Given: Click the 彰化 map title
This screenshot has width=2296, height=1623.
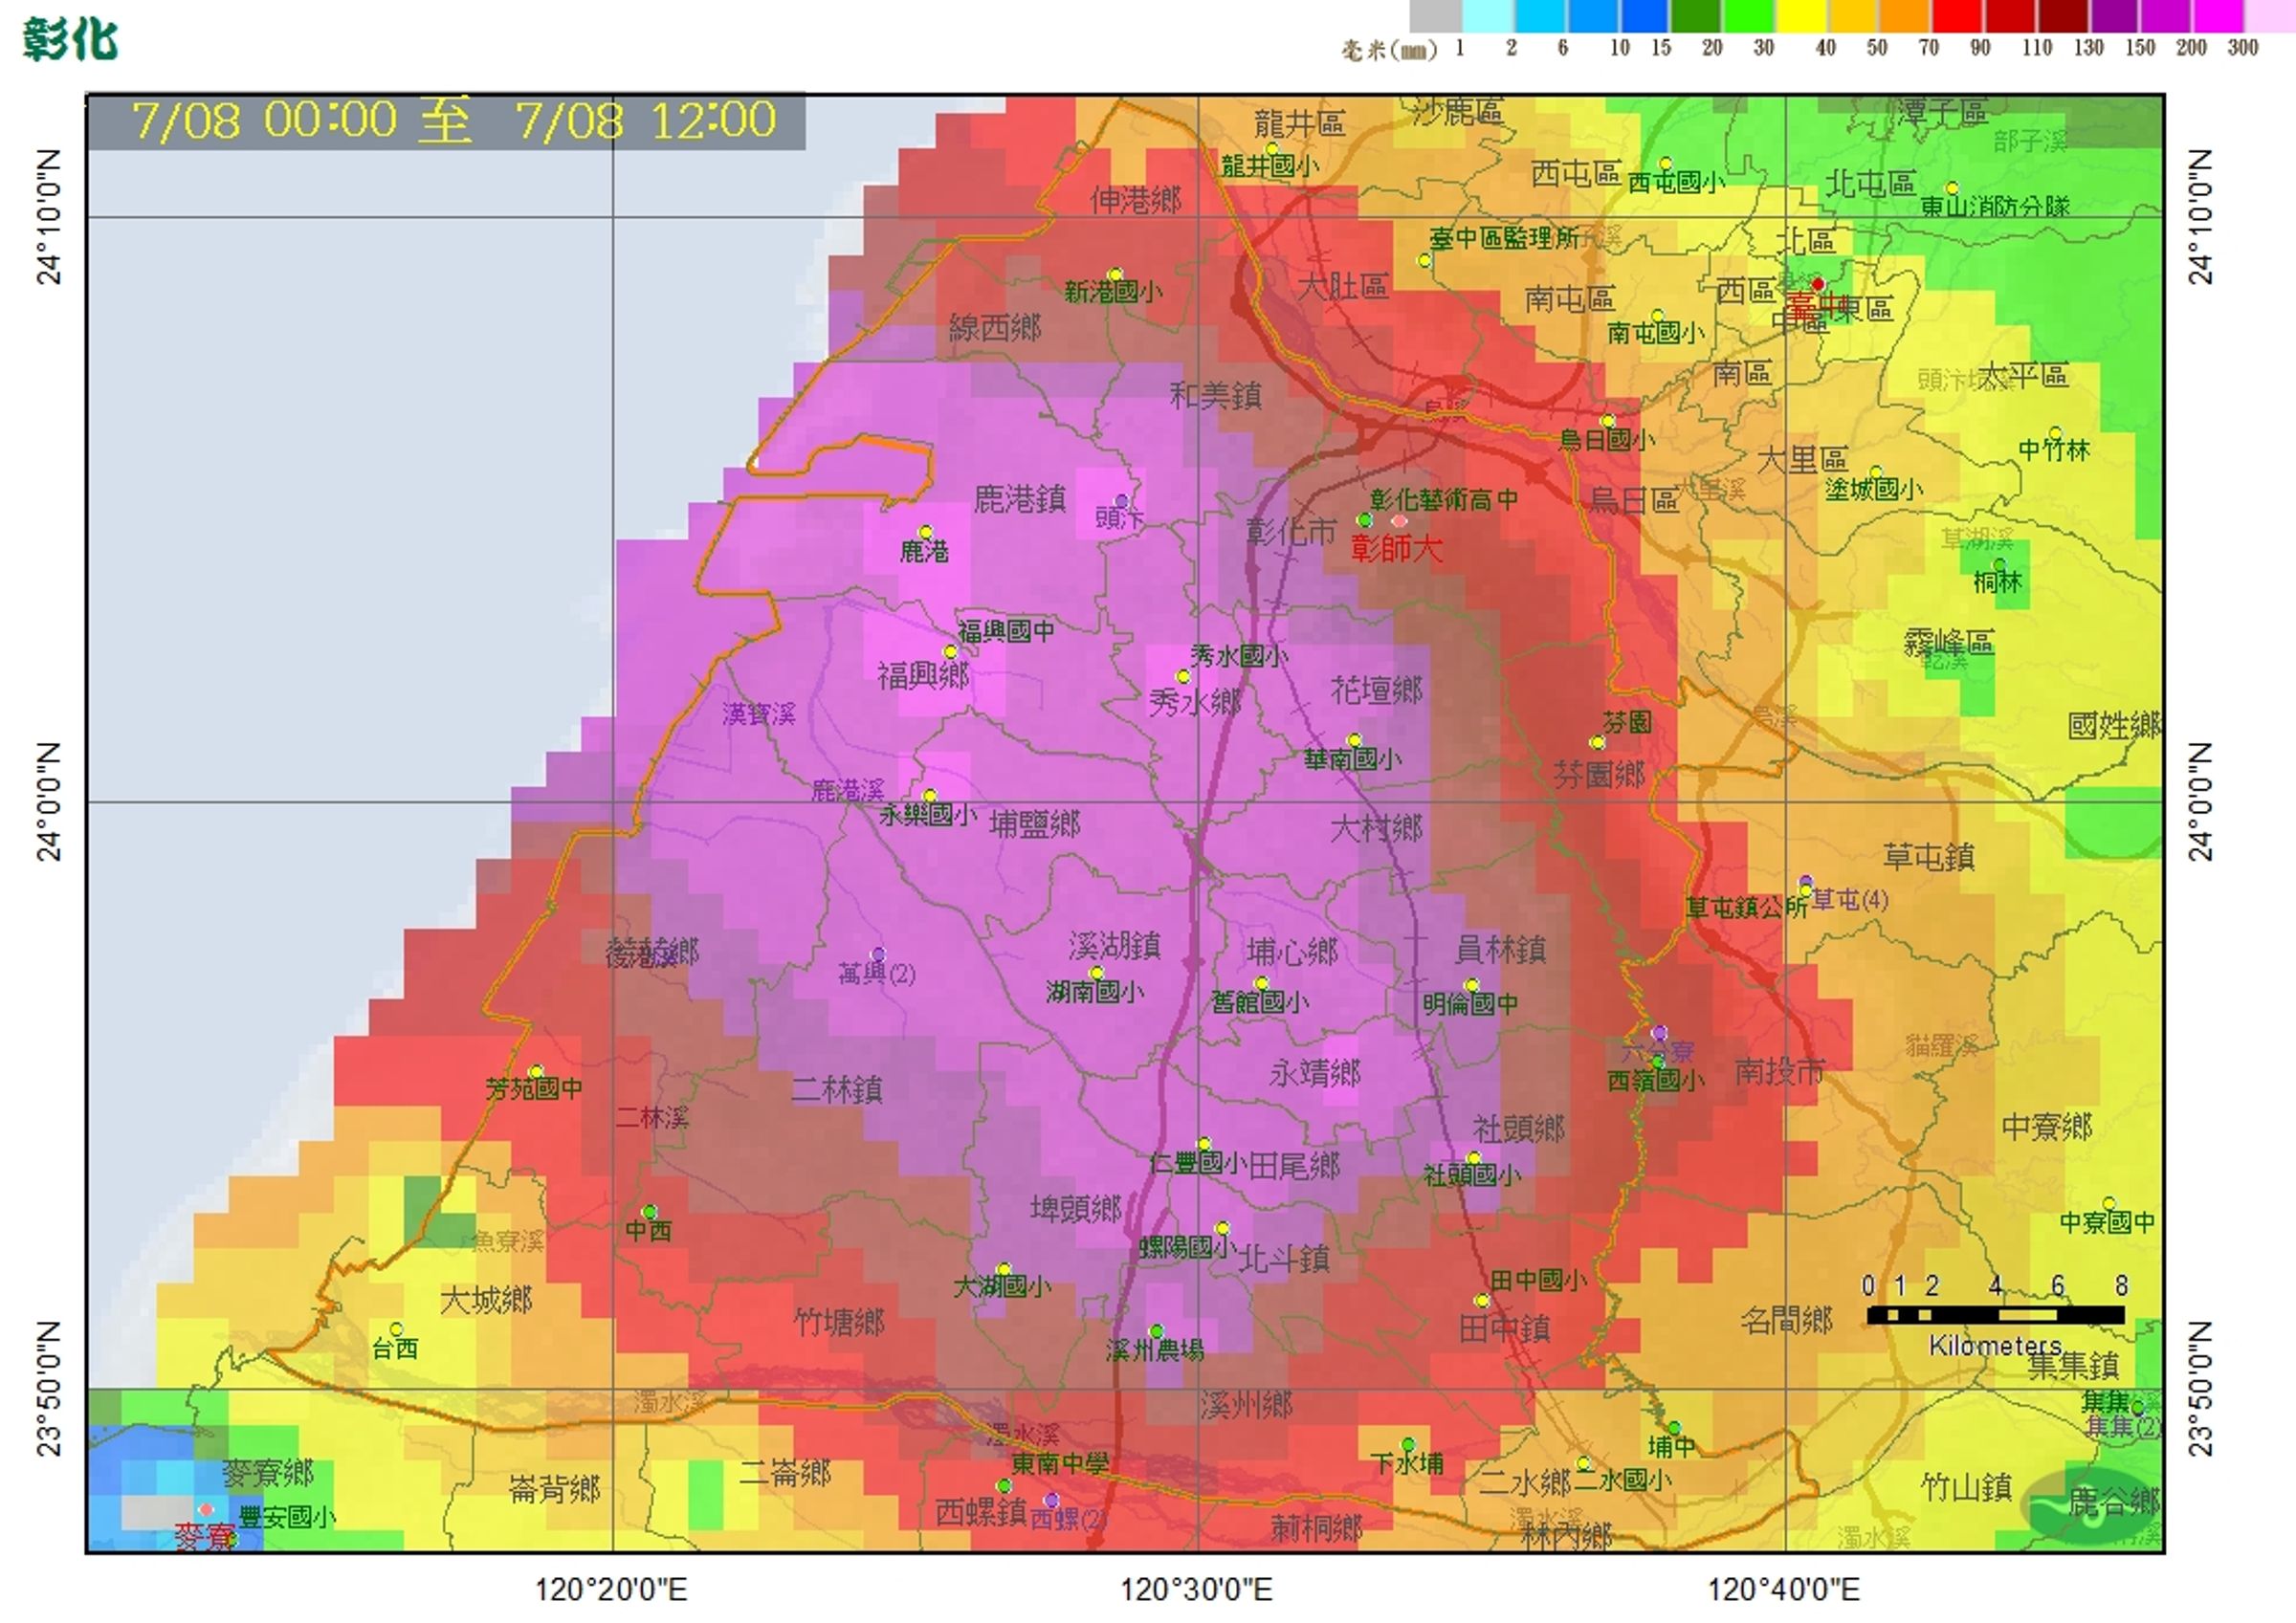Looking at the screenshot, I should (71, 40).
